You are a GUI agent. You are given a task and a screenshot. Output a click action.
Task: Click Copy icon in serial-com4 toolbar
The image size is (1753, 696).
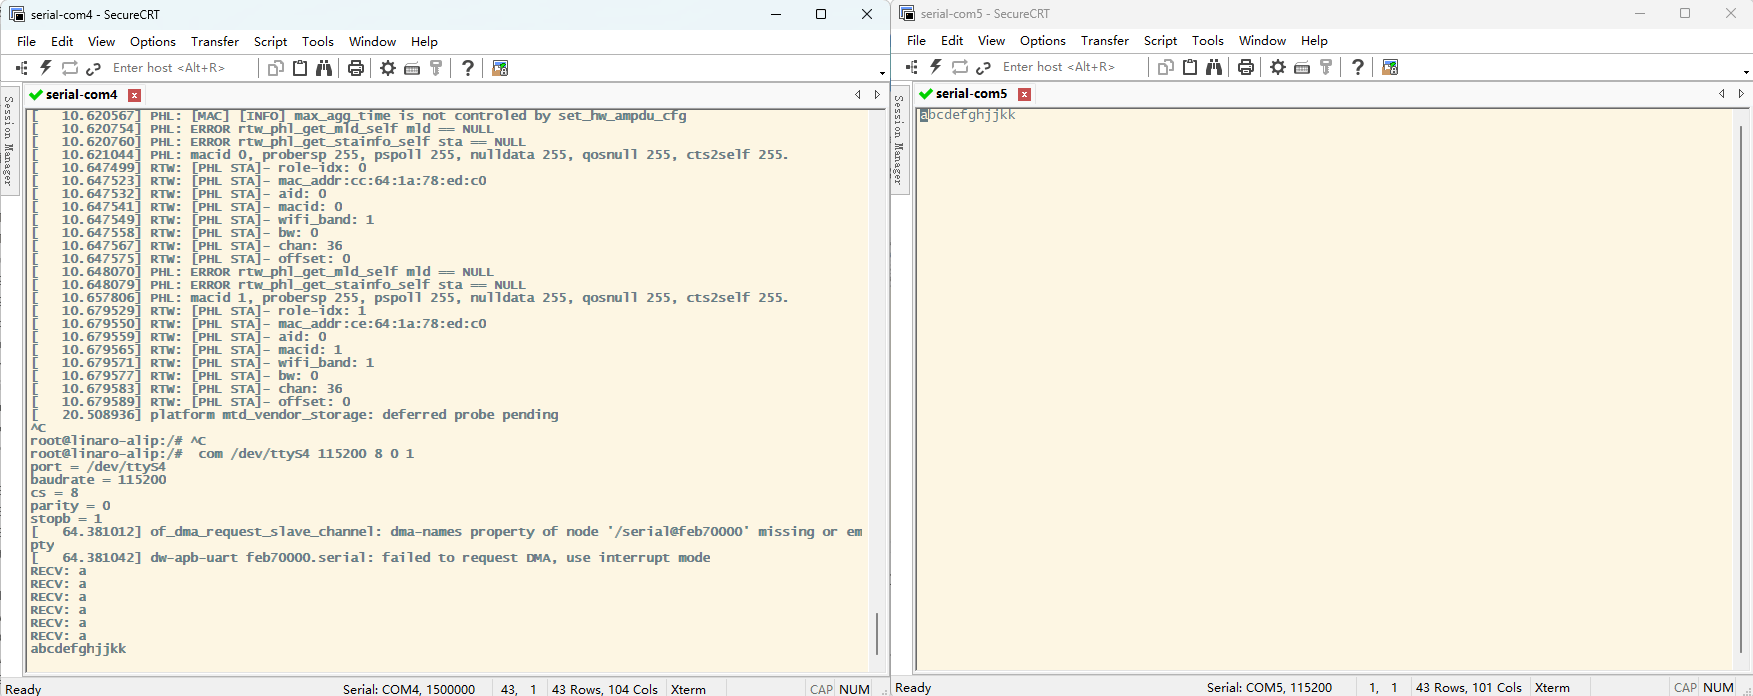coord(276,68)
